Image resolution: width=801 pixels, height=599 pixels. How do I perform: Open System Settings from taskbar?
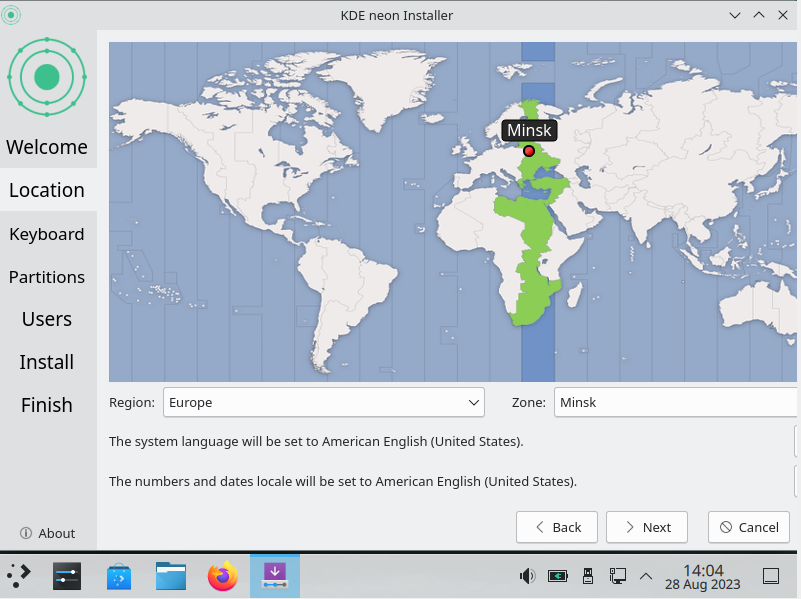click(67, 576)
